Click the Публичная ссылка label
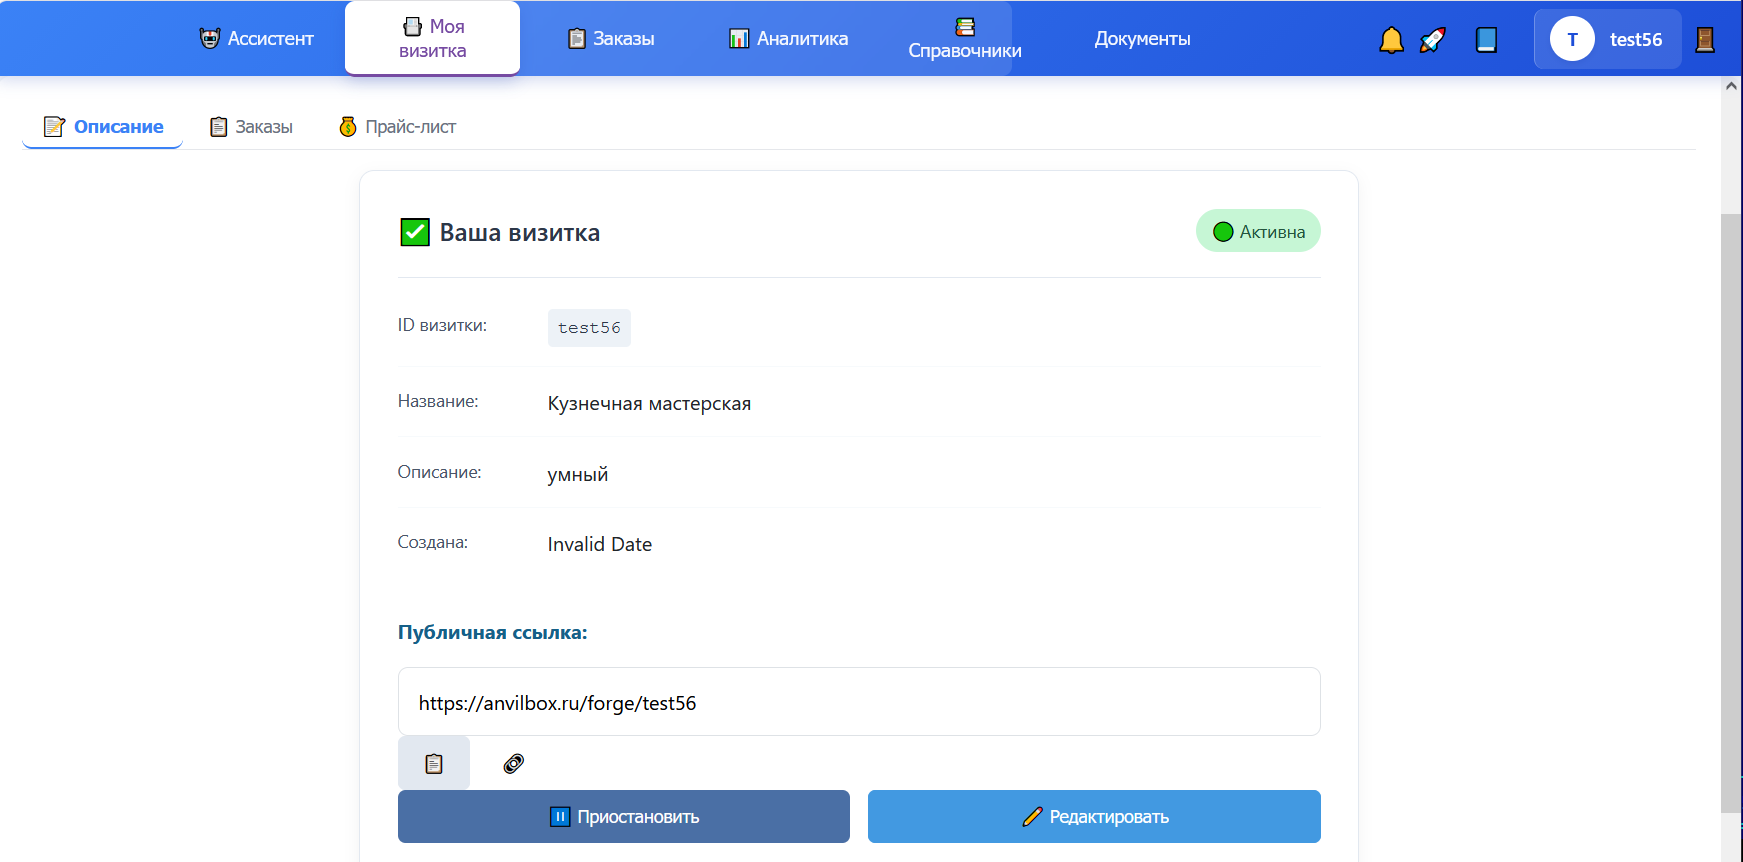The width and height of the screenshot is (1743, 862). pyautogui.click(x=493, y=632)
